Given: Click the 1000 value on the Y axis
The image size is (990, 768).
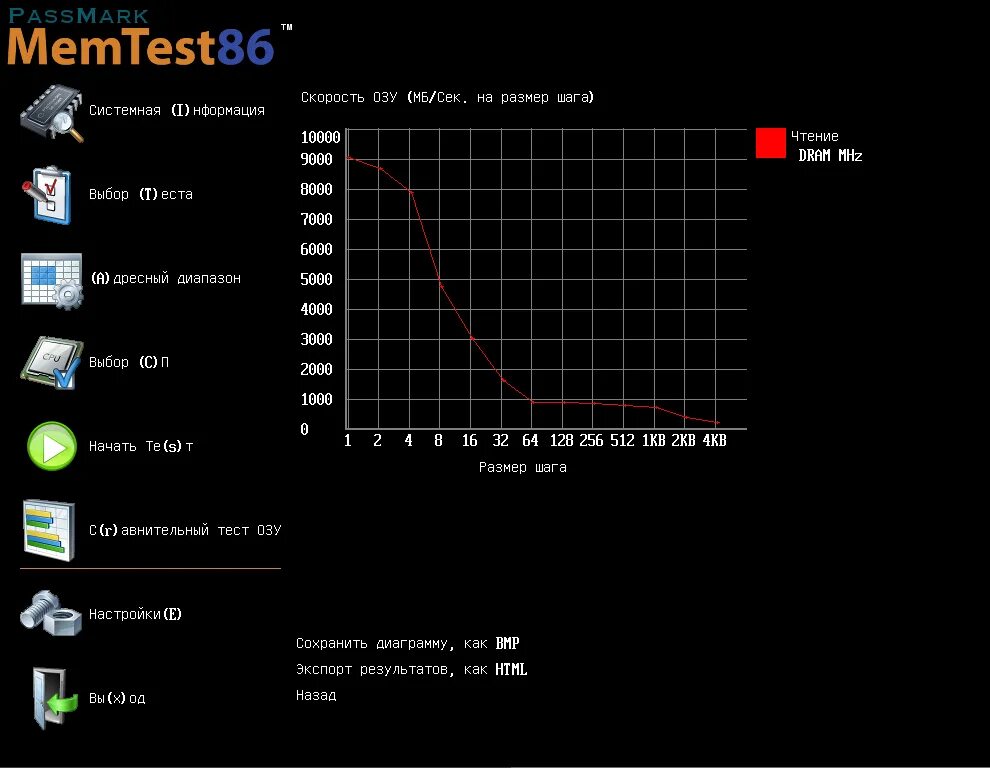Looking at the screenshot, I should 316,399.
